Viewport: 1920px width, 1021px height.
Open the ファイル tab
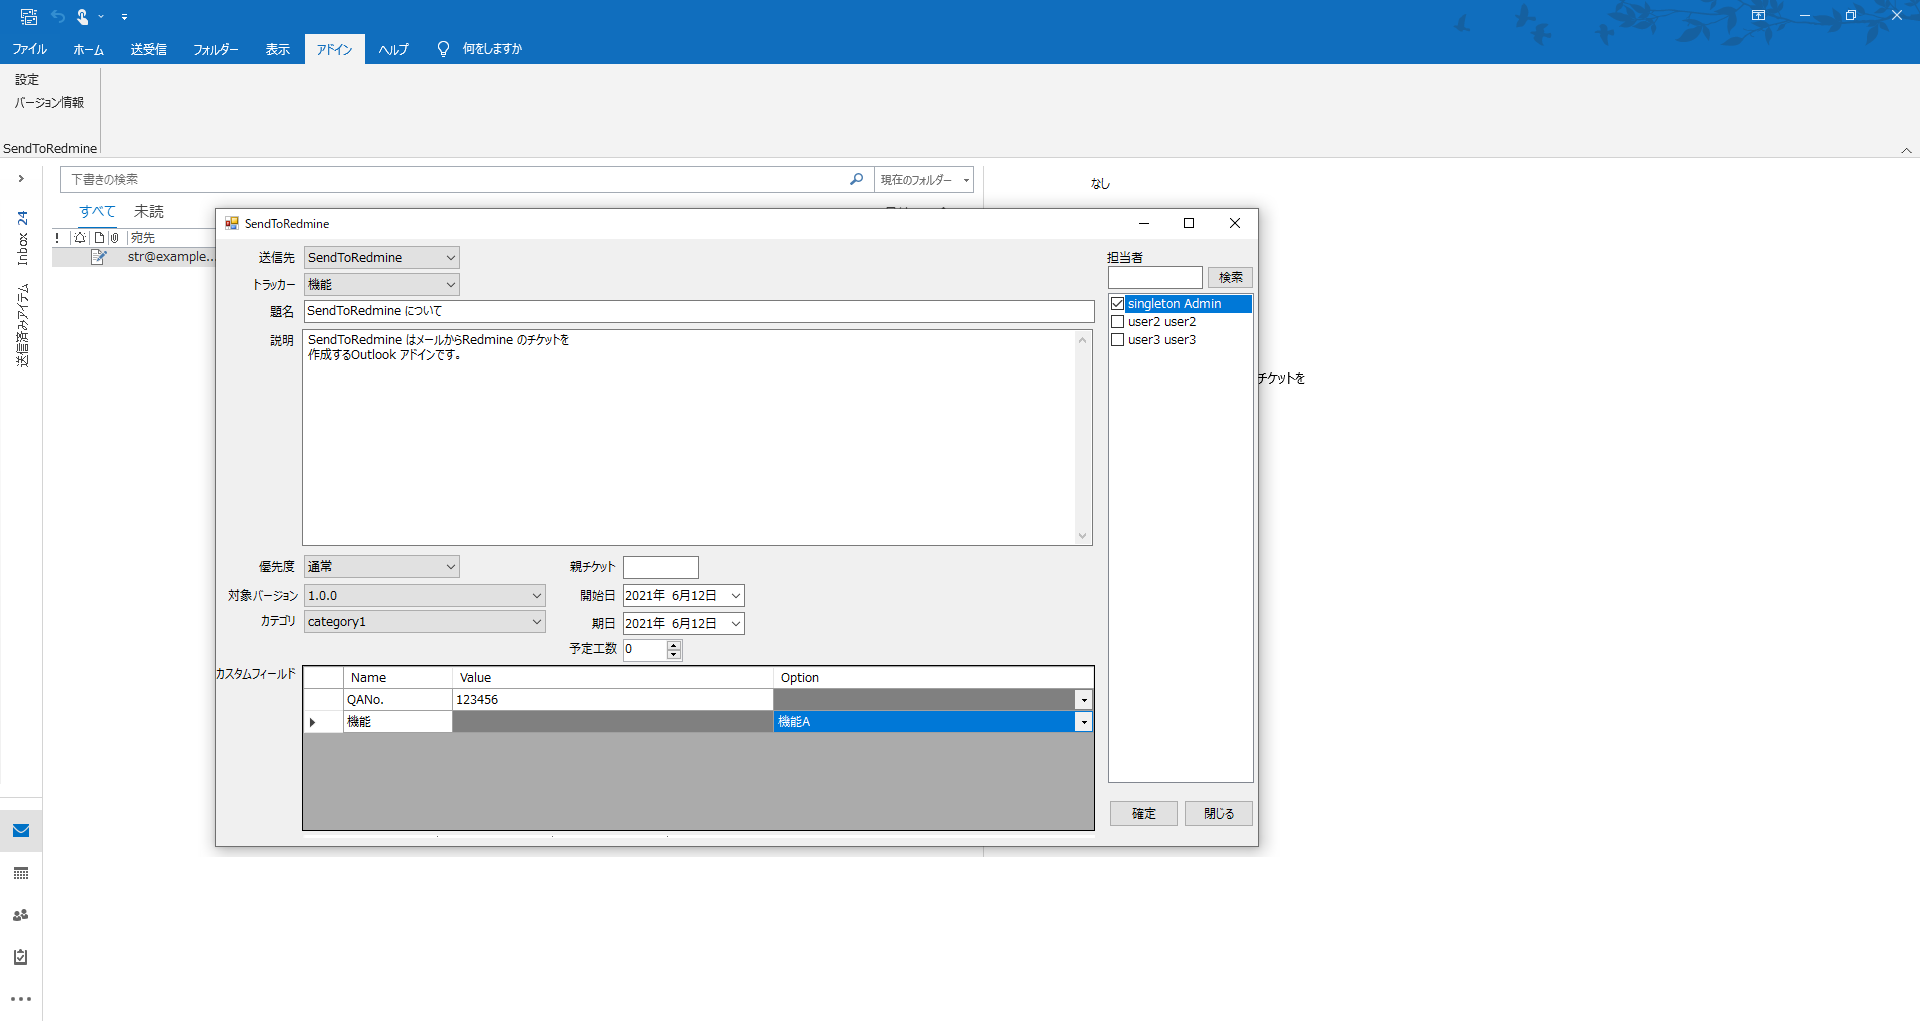point(30,49)
